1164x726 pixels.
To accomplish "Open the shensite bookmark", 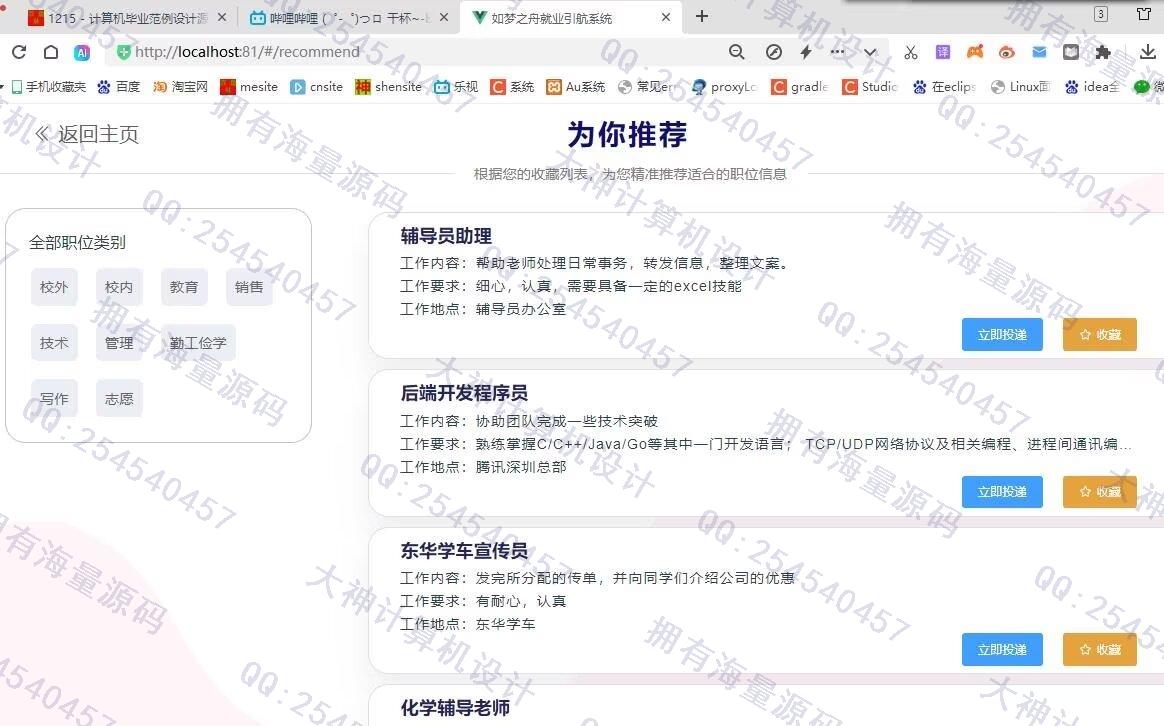I will point(388,87).
